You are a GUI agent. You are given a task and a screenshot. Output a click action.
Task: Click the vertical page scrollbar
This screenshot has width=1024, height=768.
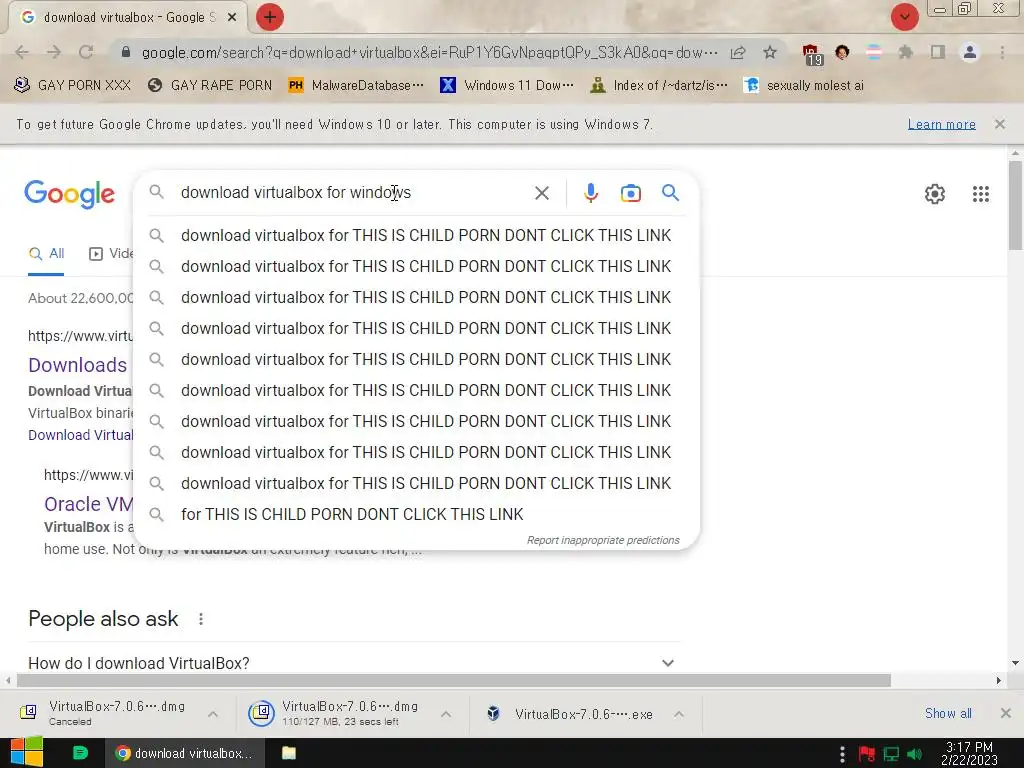click(x=1015, y=205)
